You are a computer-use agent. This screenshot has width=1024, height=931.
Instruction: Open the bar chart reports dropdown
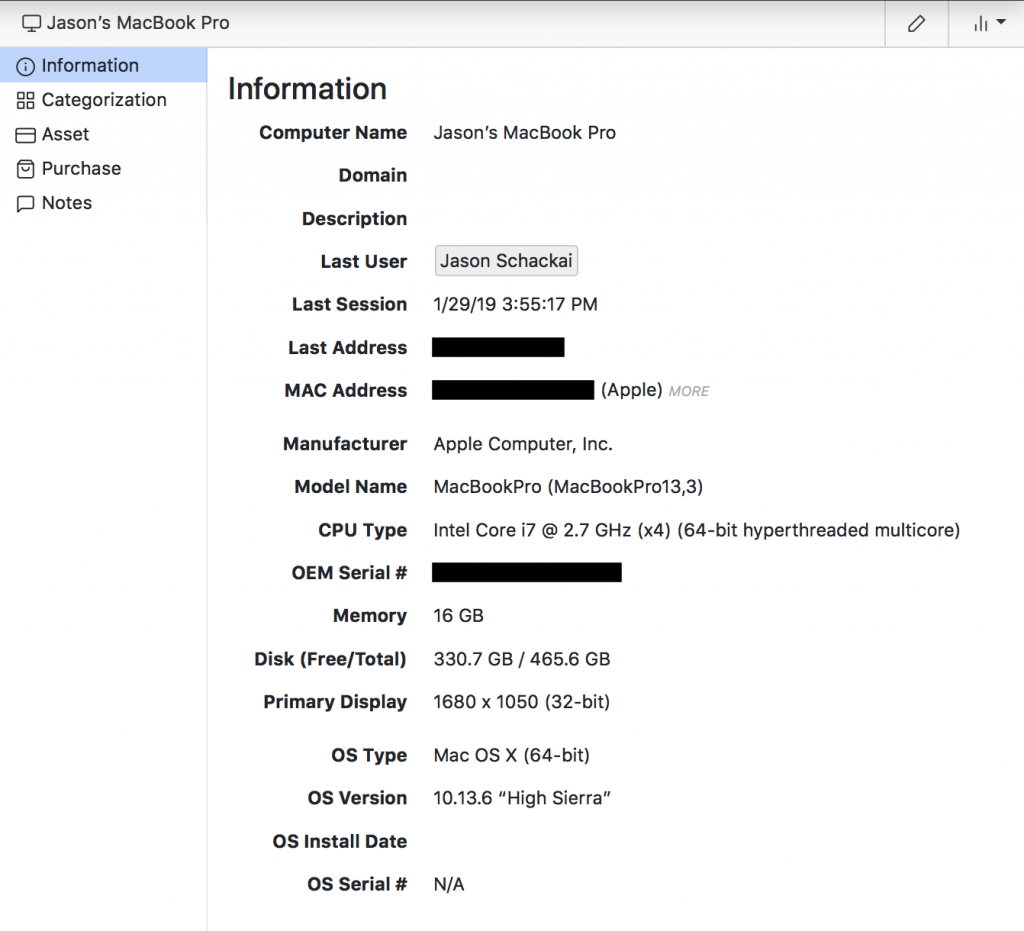coord(989,24)
